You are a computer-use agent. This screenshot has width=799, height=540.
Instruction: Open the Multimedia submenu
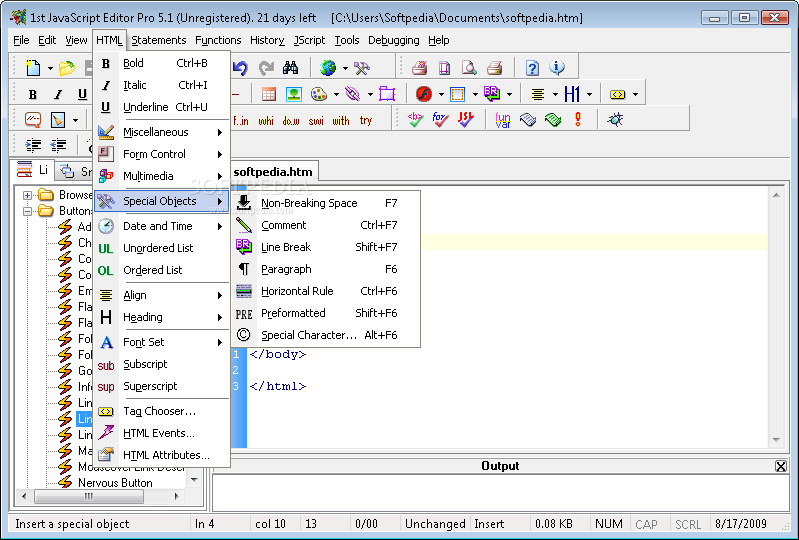(162, 176)
